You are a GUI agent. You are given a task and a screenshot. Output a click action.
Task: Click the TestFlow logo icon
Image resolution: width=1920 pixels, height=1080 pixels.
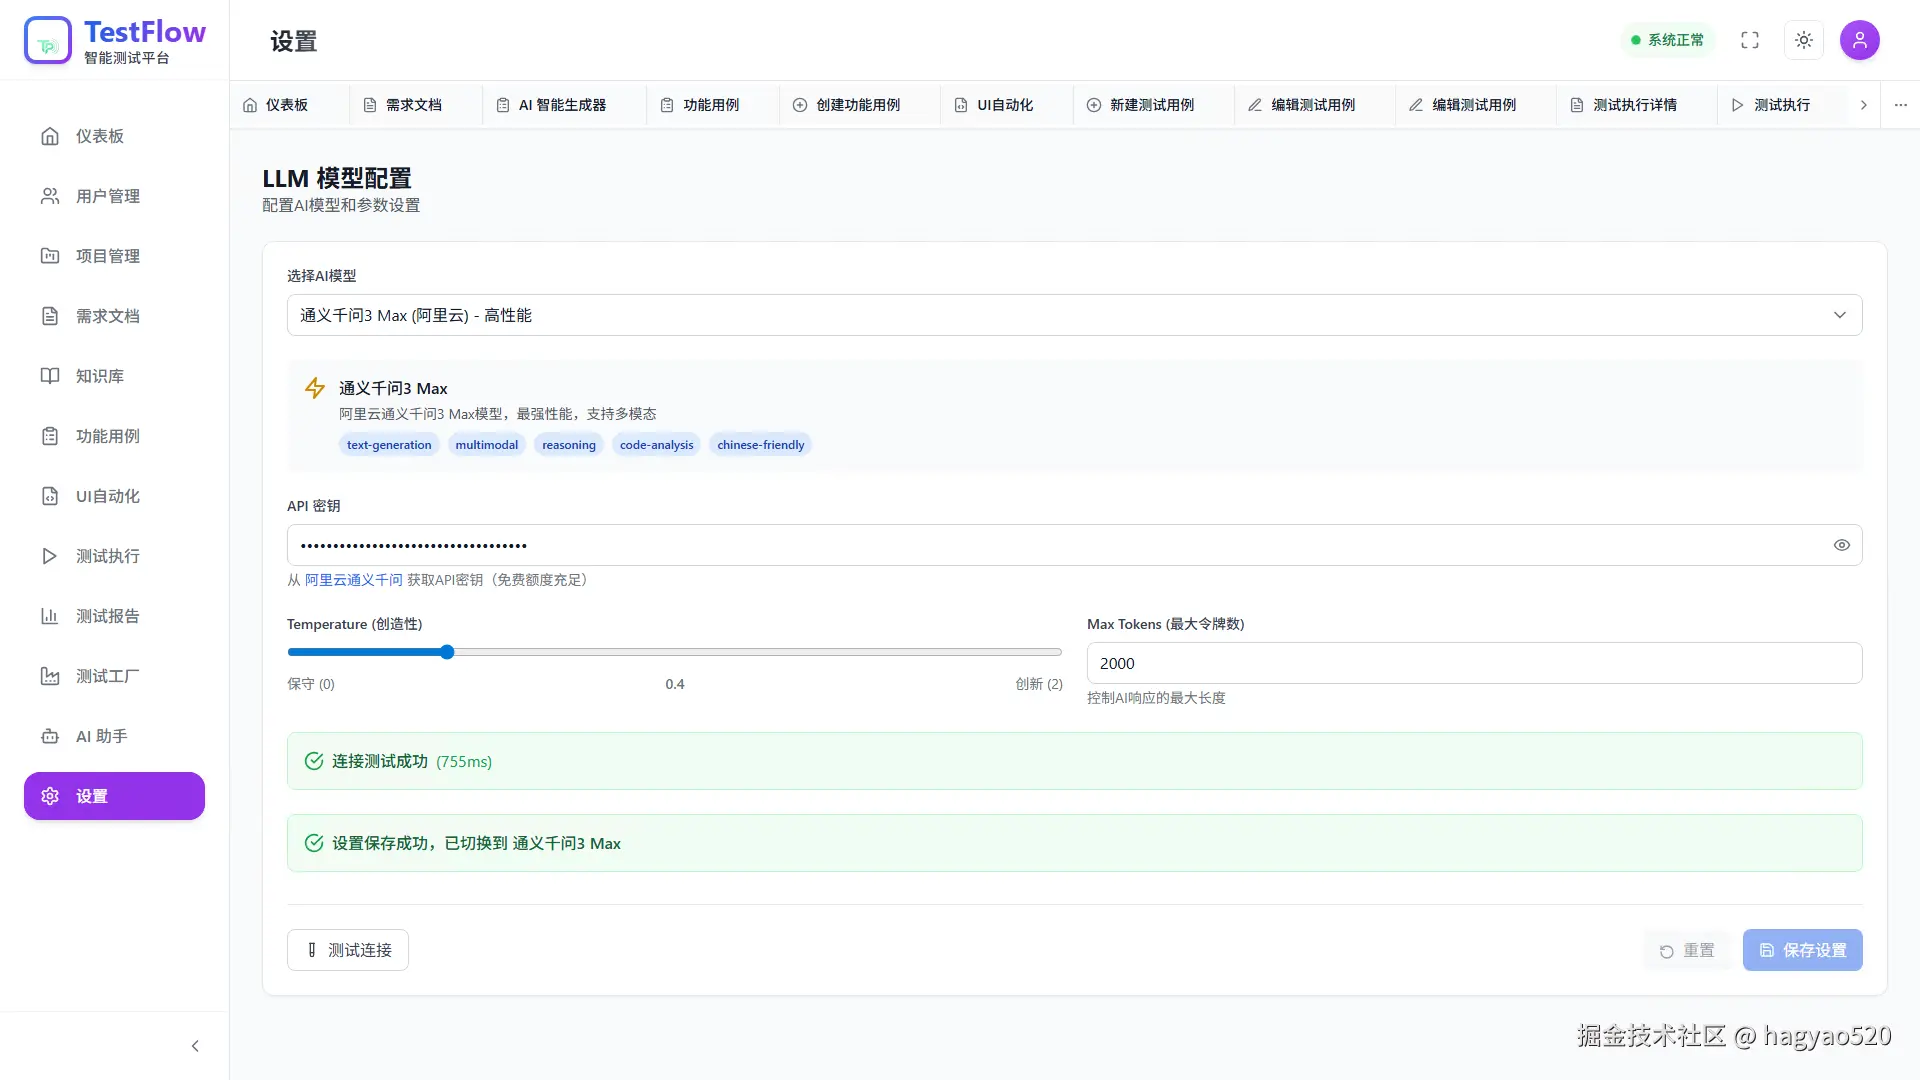[48, 41]
